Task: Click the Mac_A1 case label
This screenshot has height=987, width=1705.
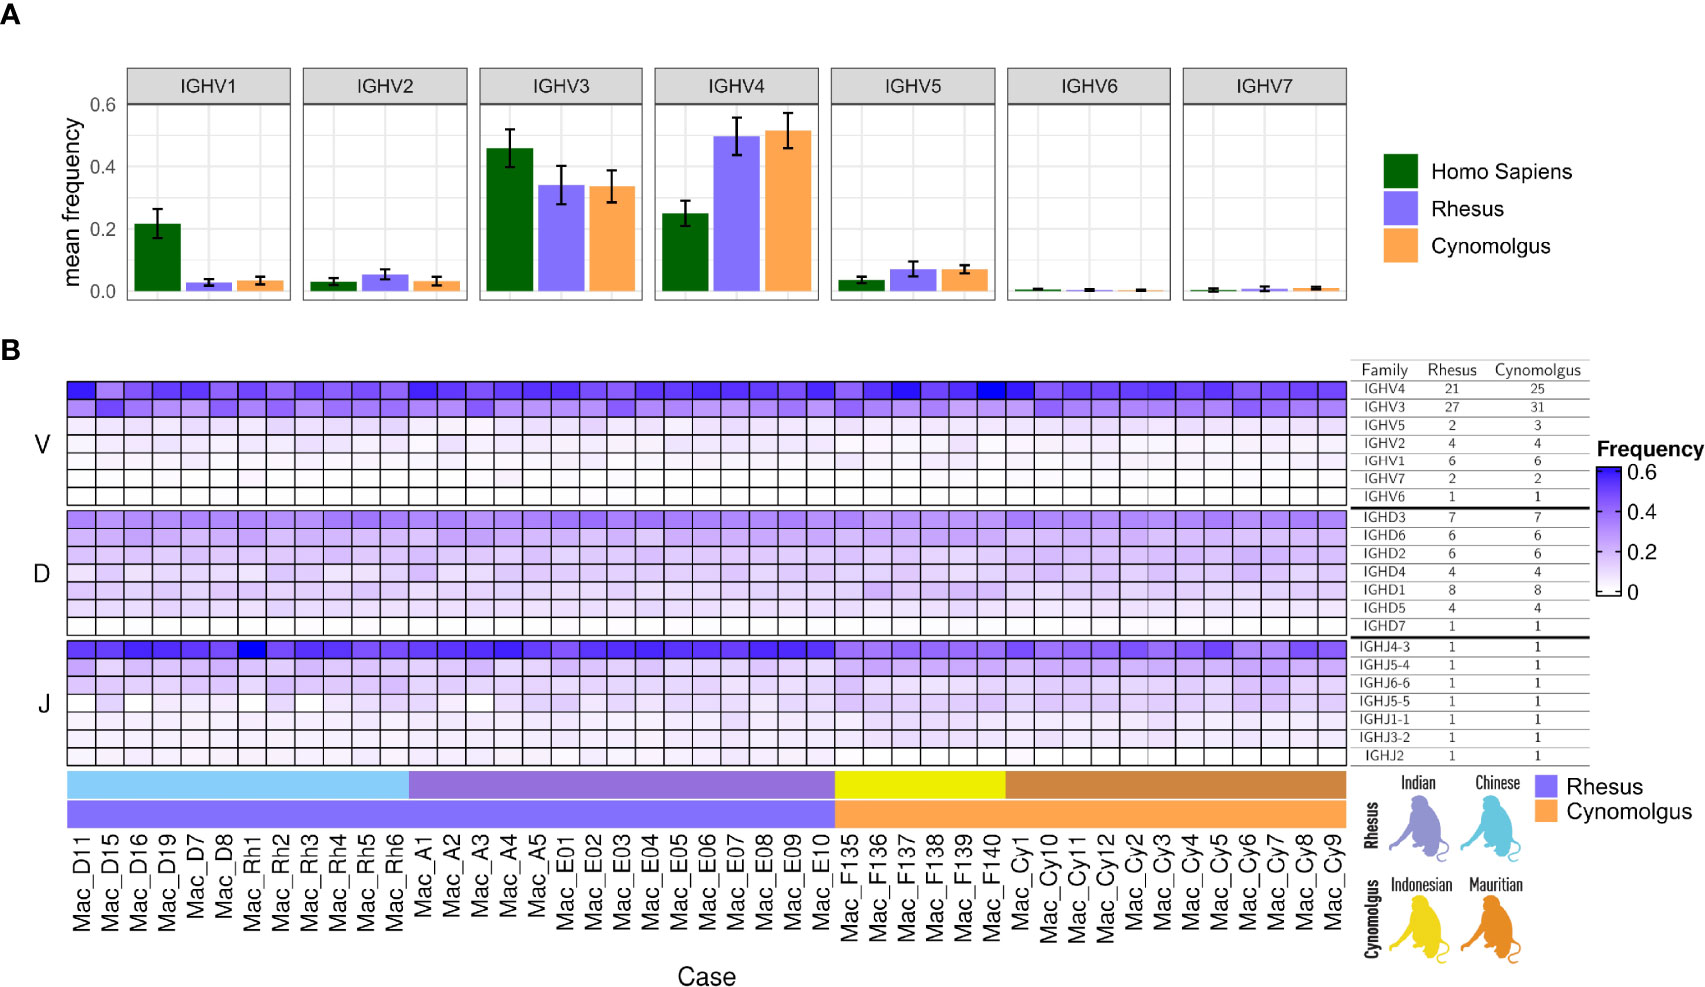Action: tap(423, 877)
